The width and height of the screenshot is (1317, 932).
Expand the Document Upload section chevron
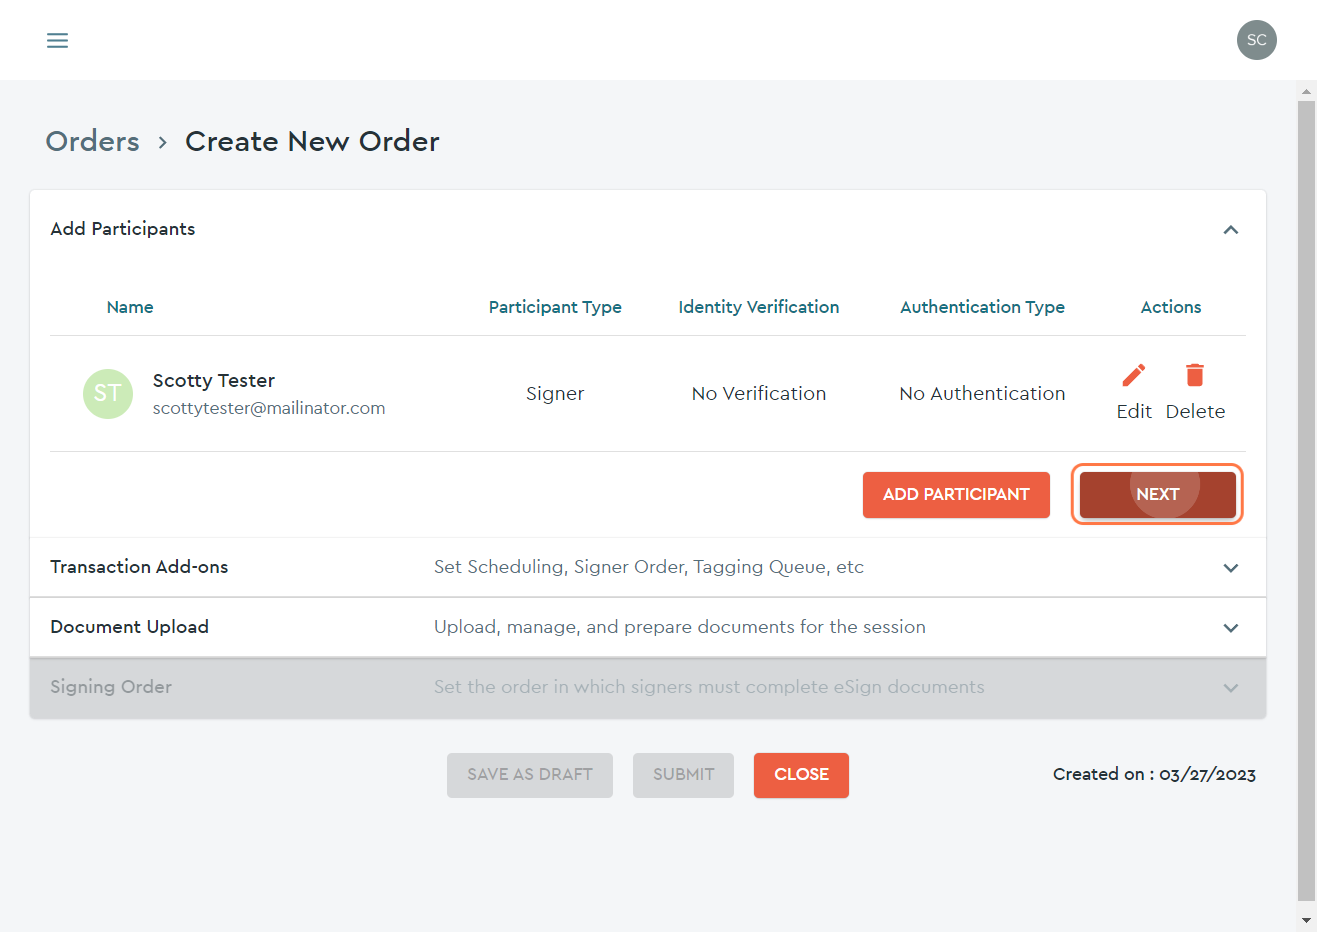[1231, 628]
